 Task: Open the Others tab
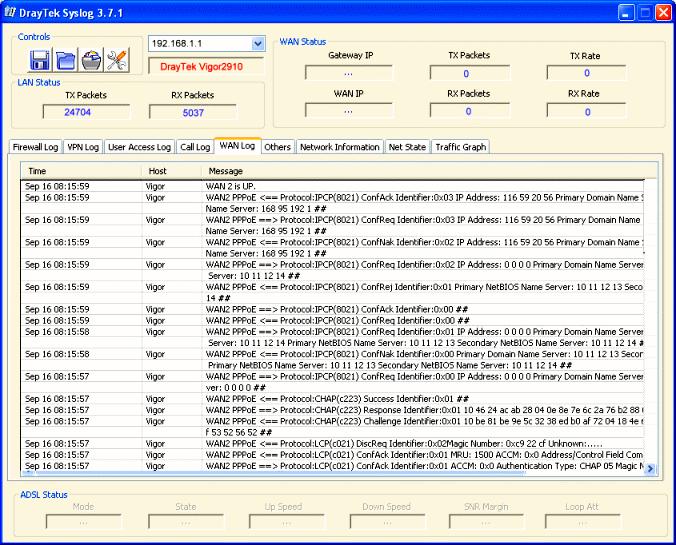[x=277, y=147]
